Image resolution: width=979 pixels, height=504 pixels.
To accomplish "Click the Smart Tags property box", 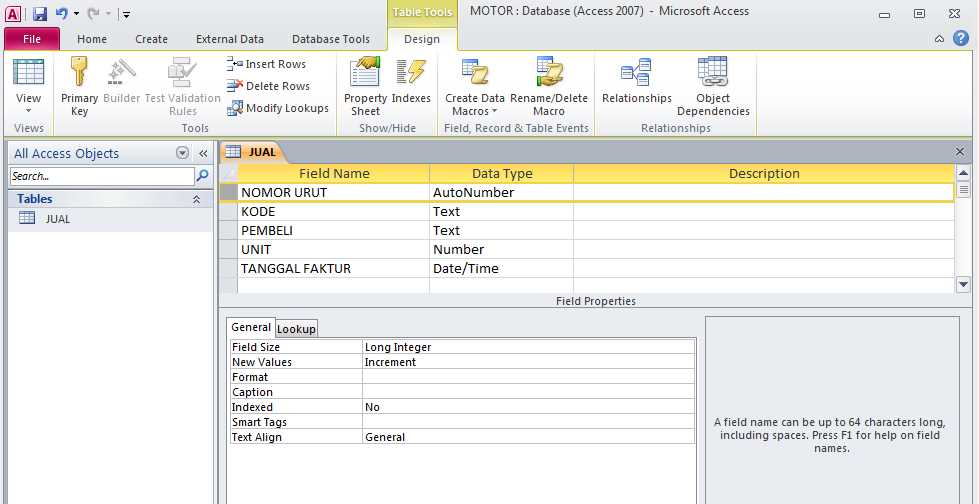I will pos(528,422).
